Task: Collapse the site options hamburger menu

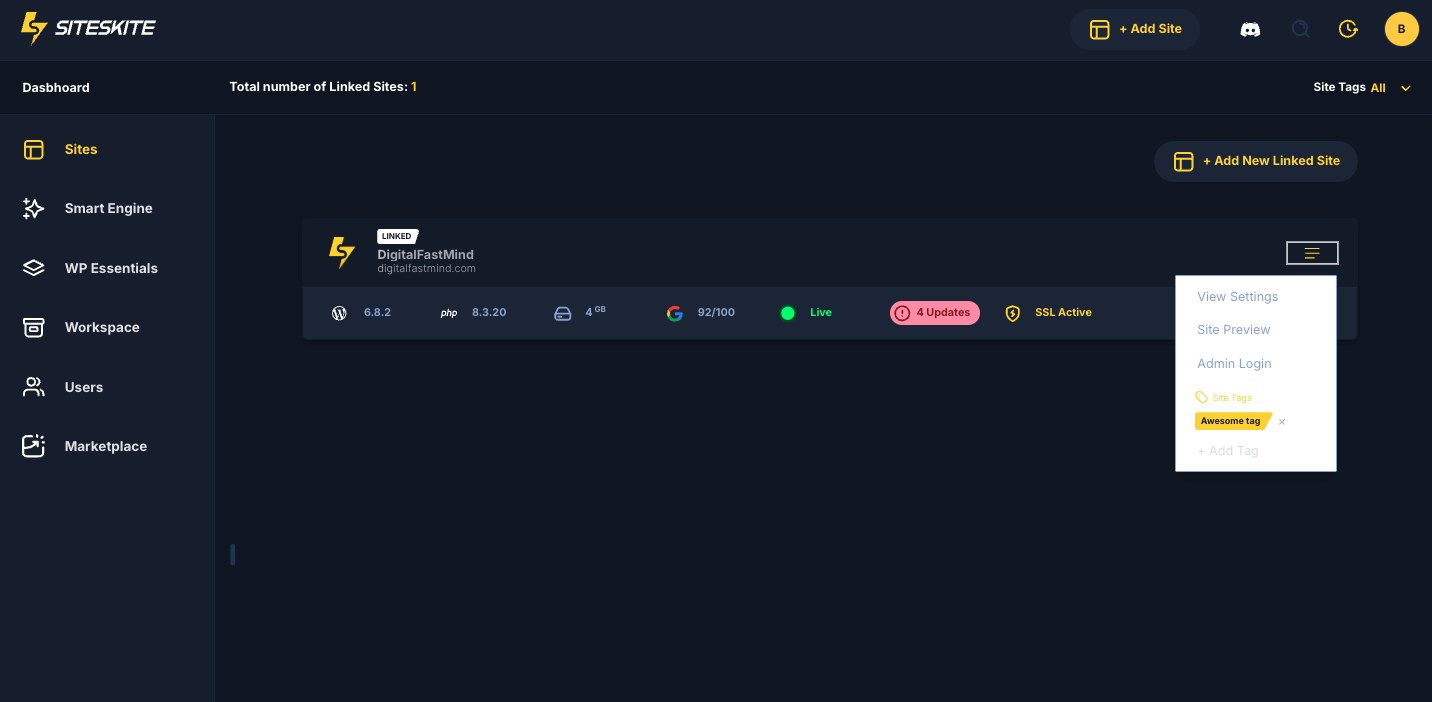Action: coord(1312,253)
